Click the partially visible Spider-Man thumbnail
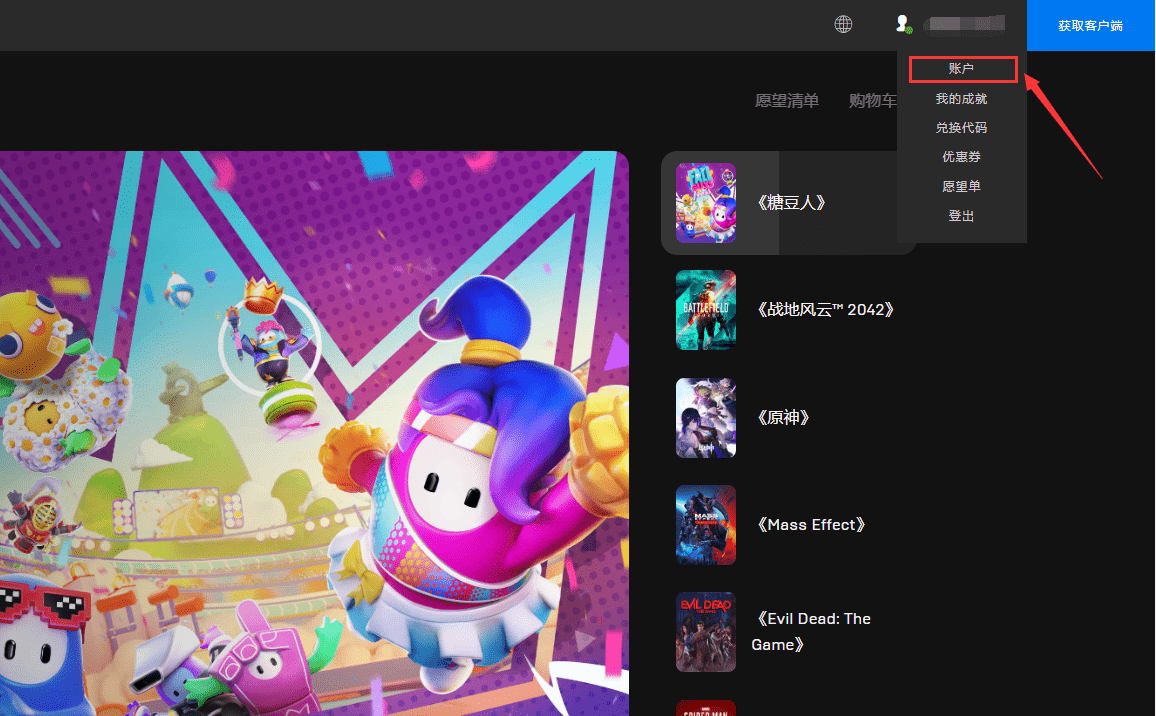Image resolution: width=1156 pixels, height=716 pixels. pyautogui.click(x=705, y=707)
